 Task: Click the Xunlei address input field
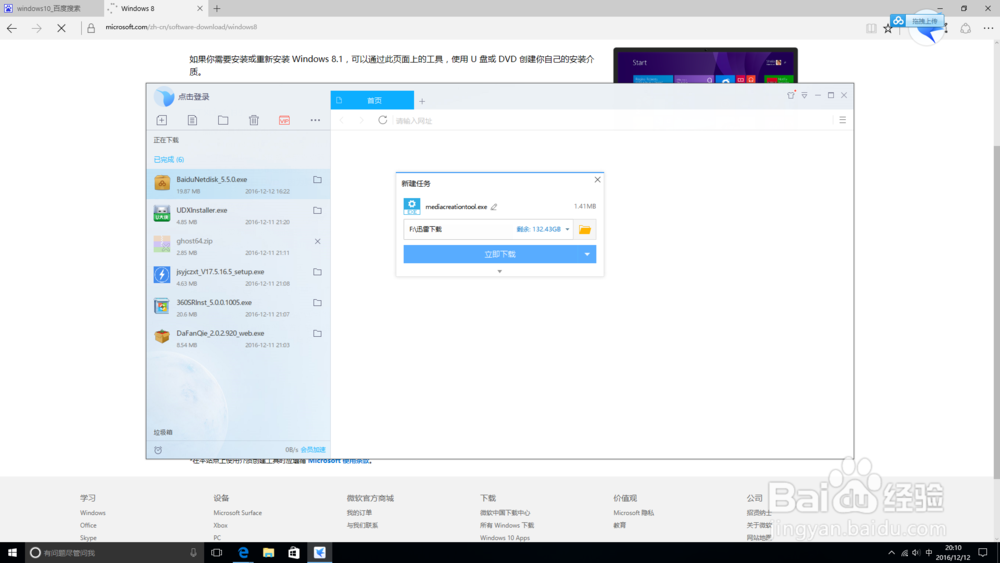click(612, 121)
